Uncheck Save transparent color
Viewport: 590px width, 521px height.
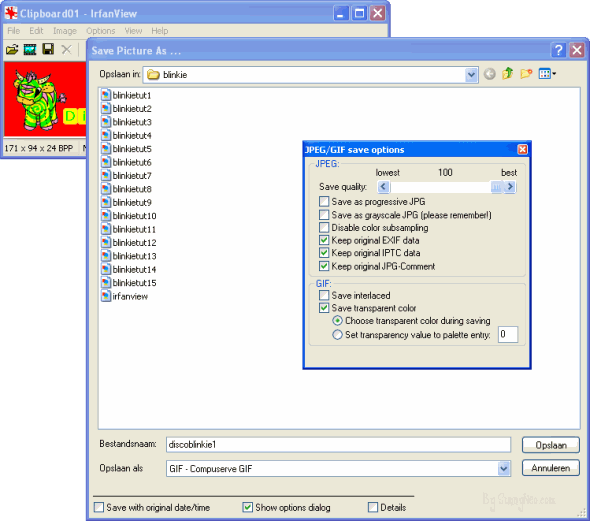(x=324, y=308)
